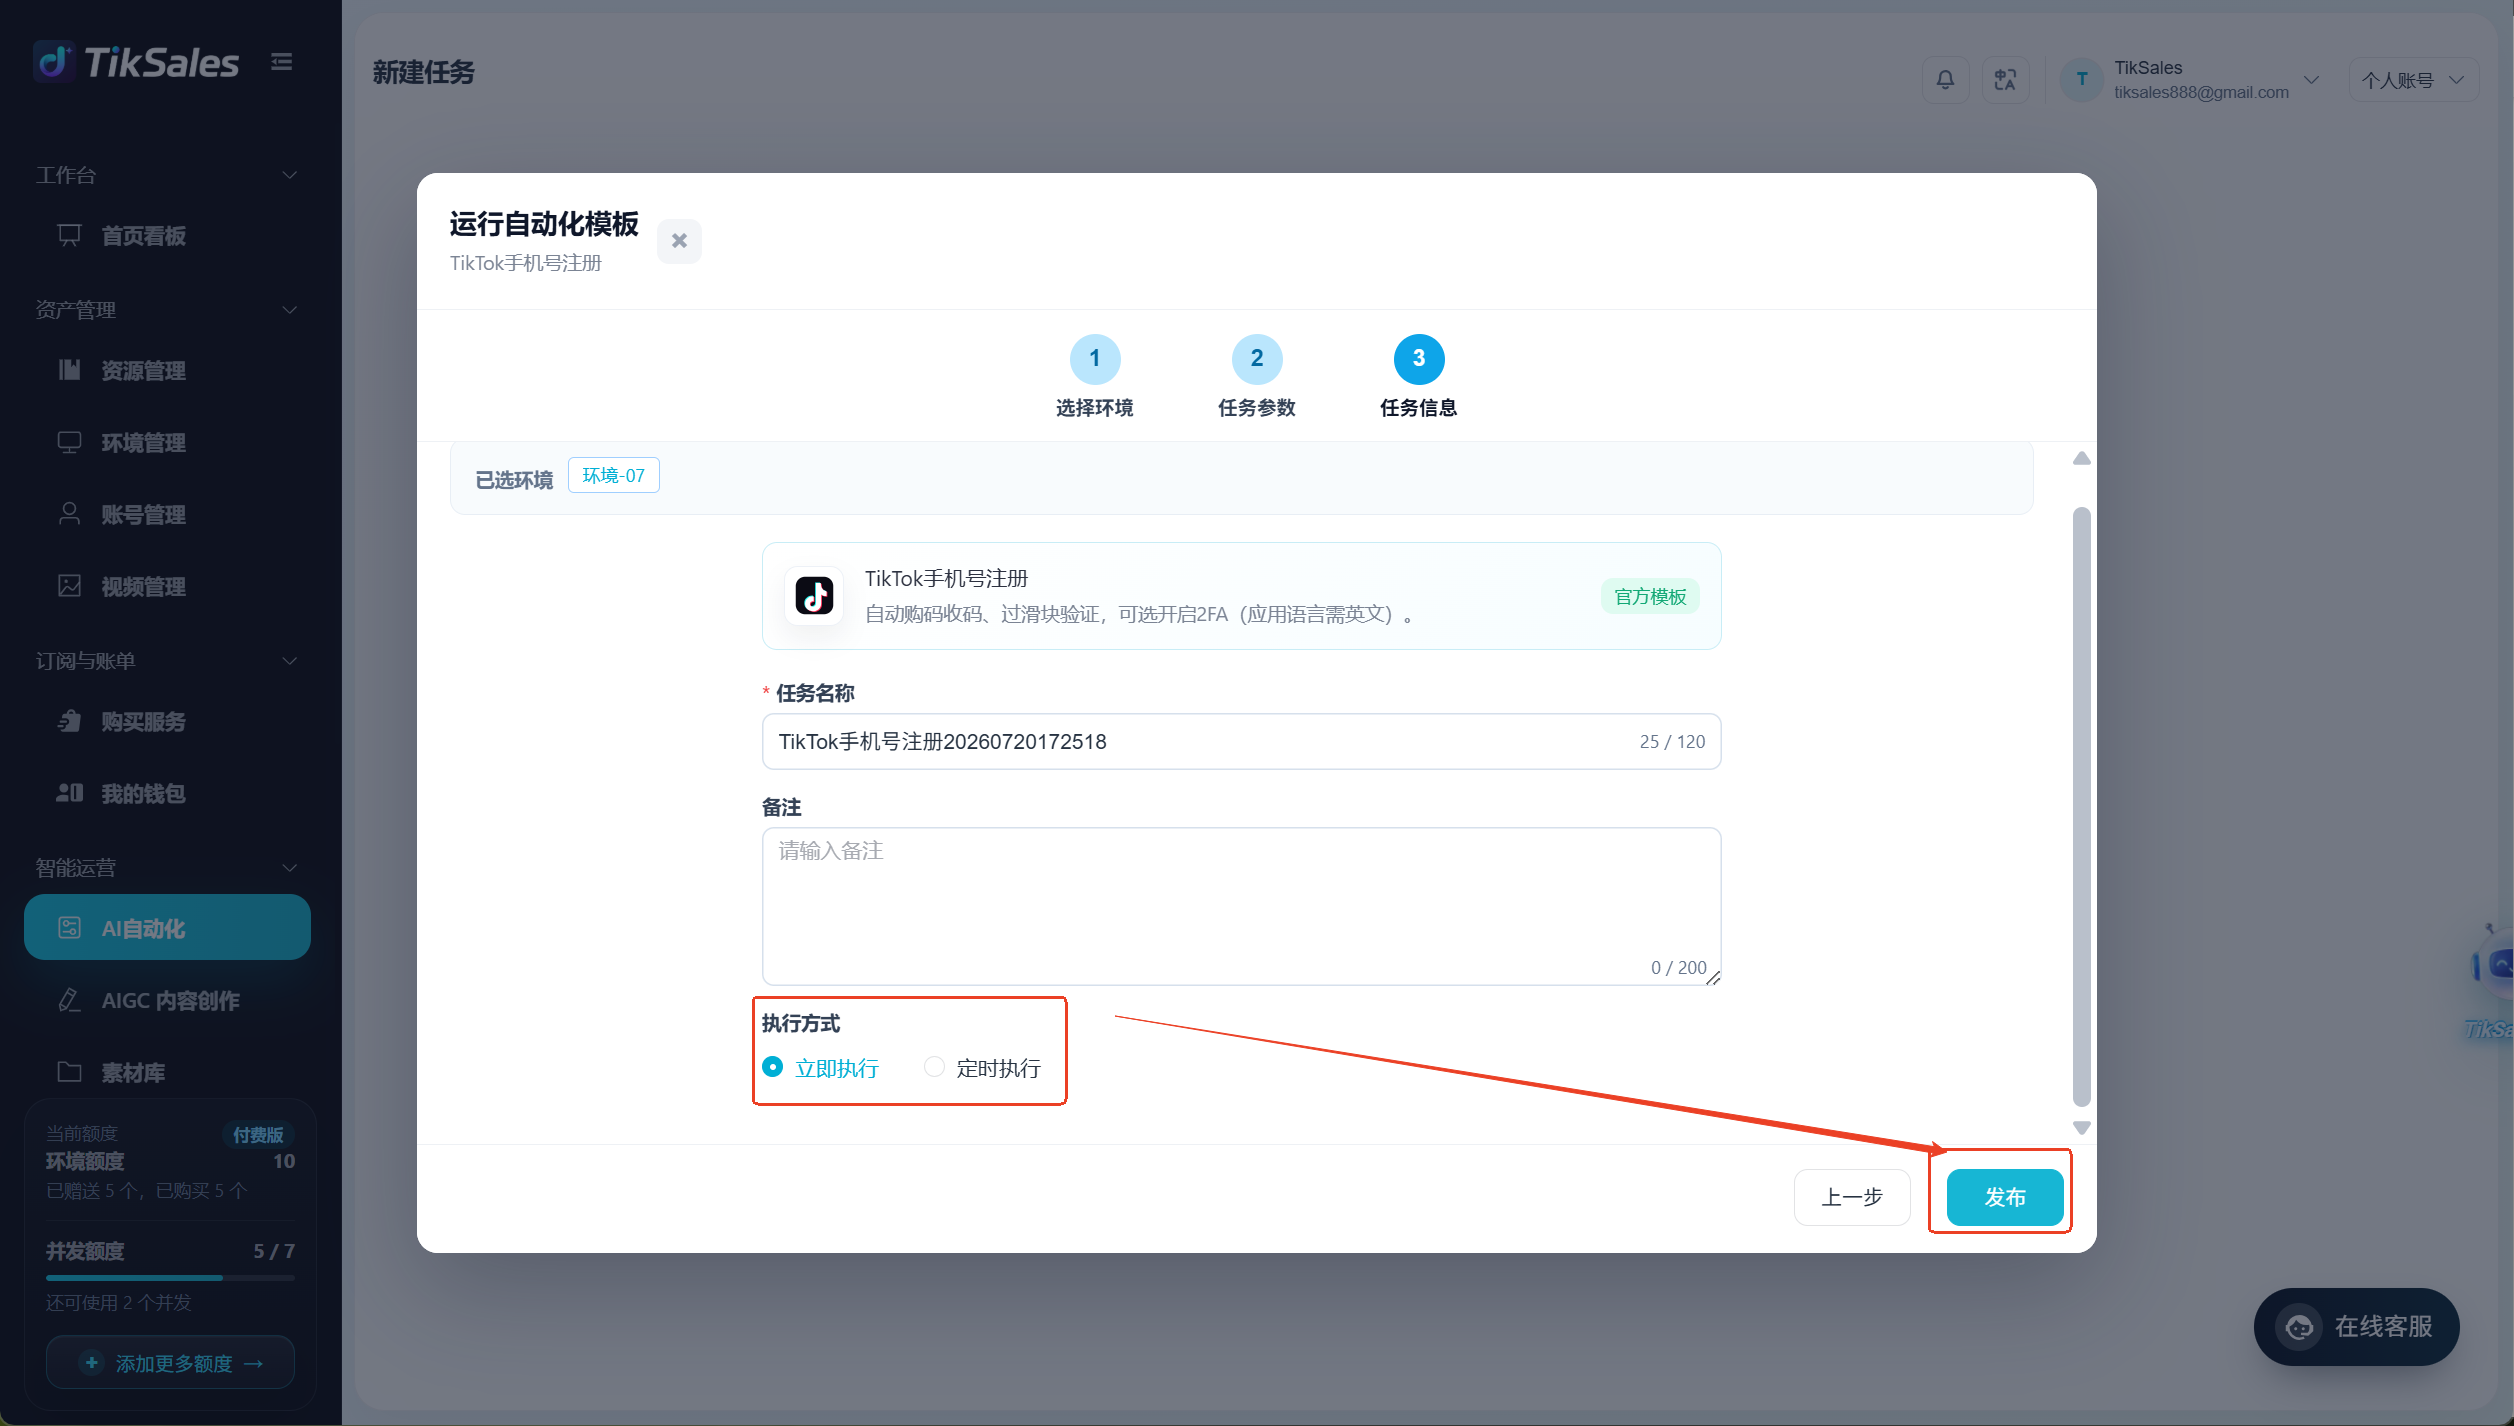
Task: Click the 发布 publish button
Action: click(2005, 1197)
